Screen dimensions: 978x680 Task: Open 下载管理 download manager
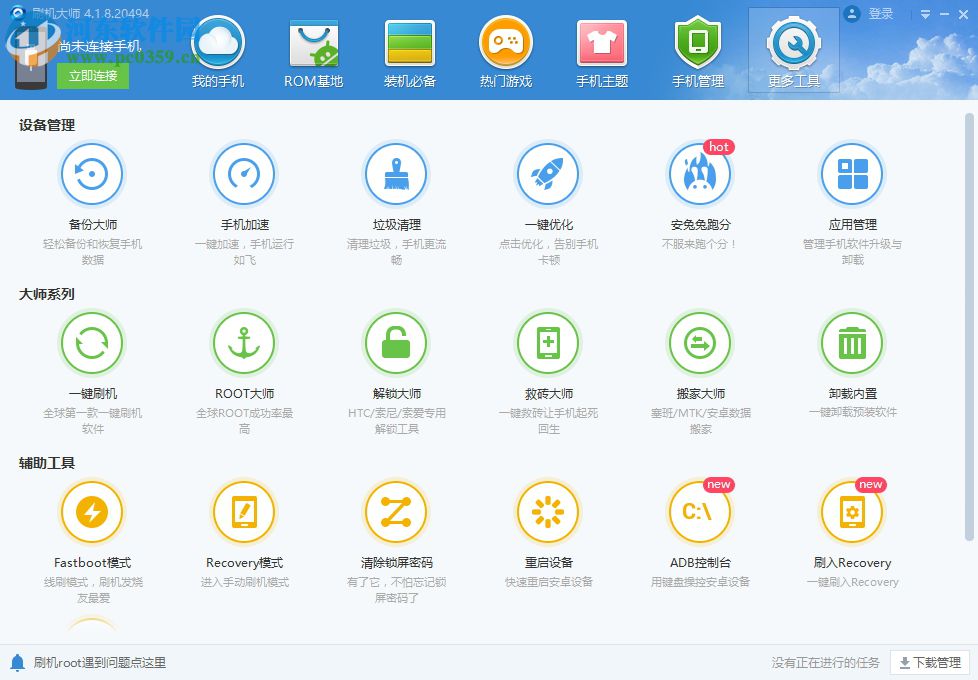[x=931, y=661]
